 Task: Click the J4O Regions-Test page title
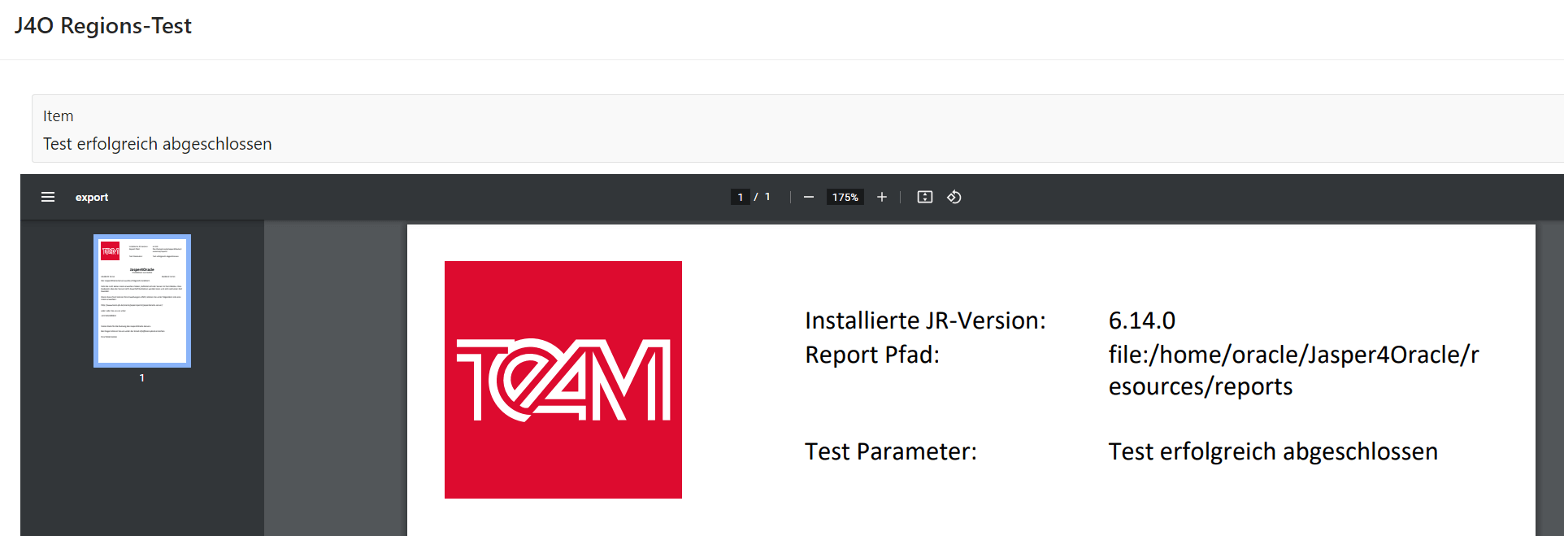click(x=103, y=26)
